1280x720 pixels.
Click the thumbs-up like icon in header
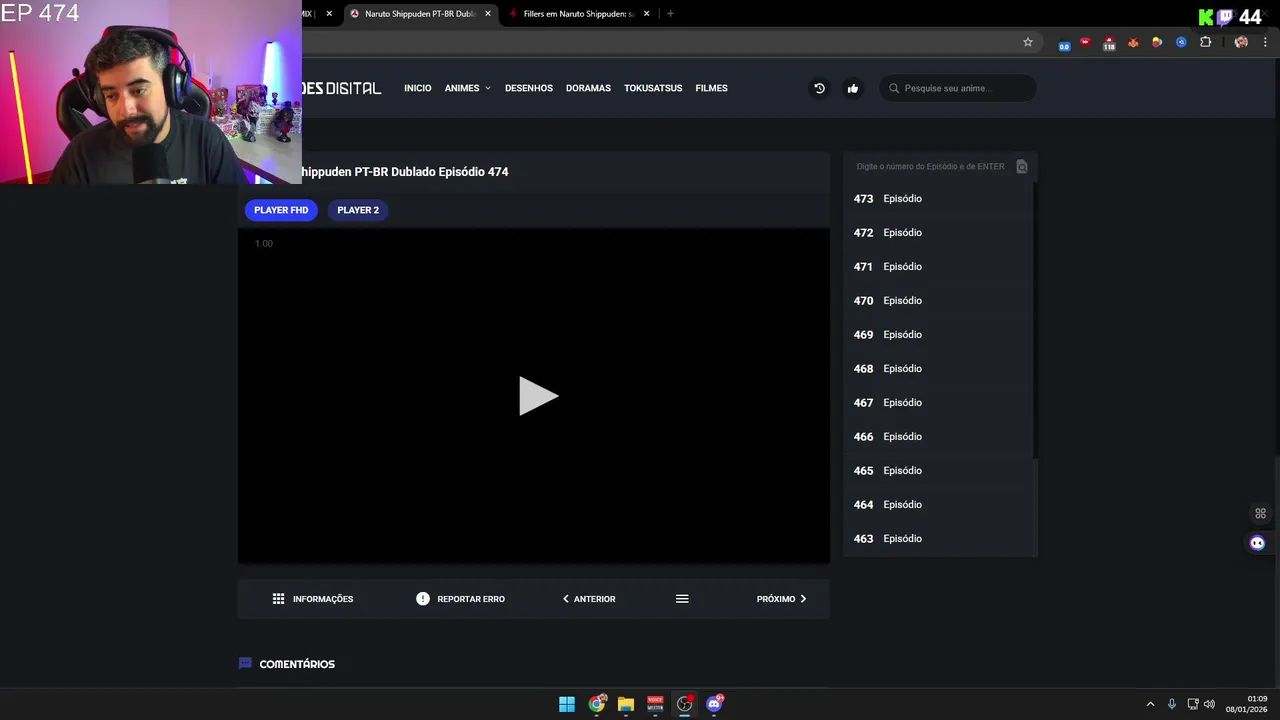coord(853,88)
